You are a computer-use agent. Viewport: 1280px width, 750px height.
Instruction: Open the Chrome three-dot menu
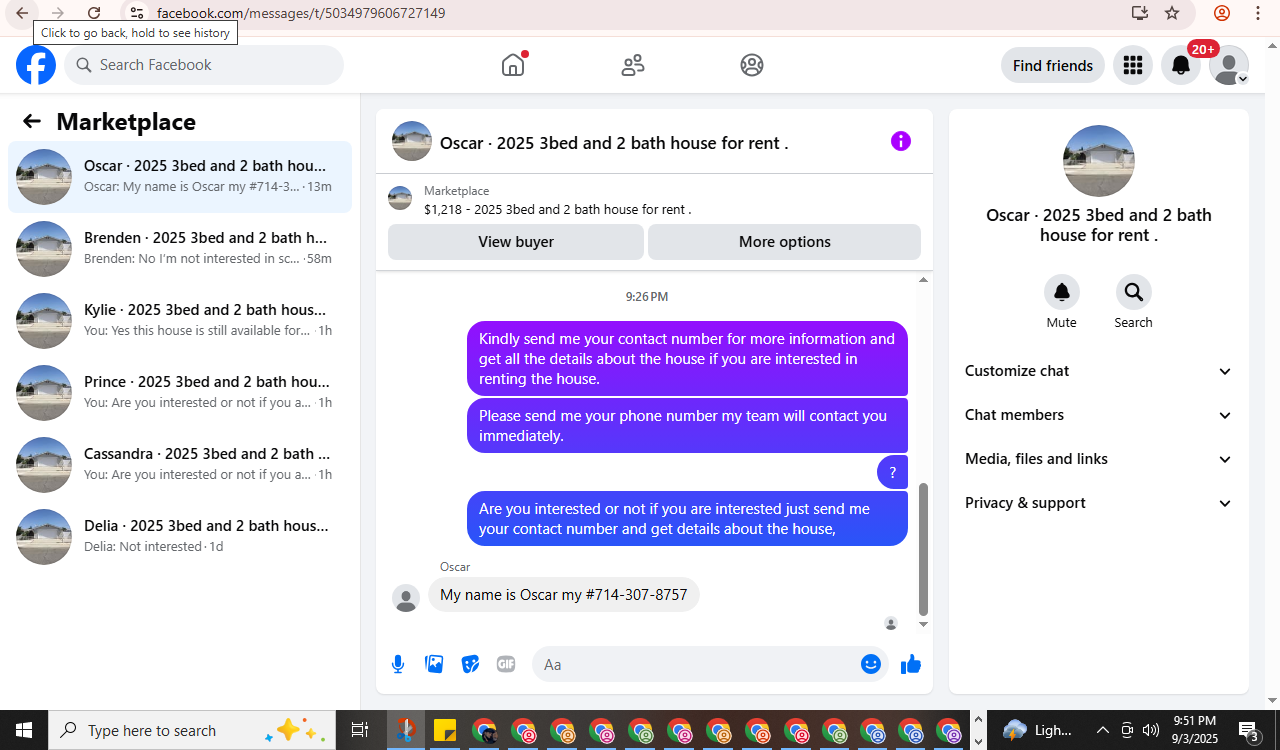[1258, 13]
